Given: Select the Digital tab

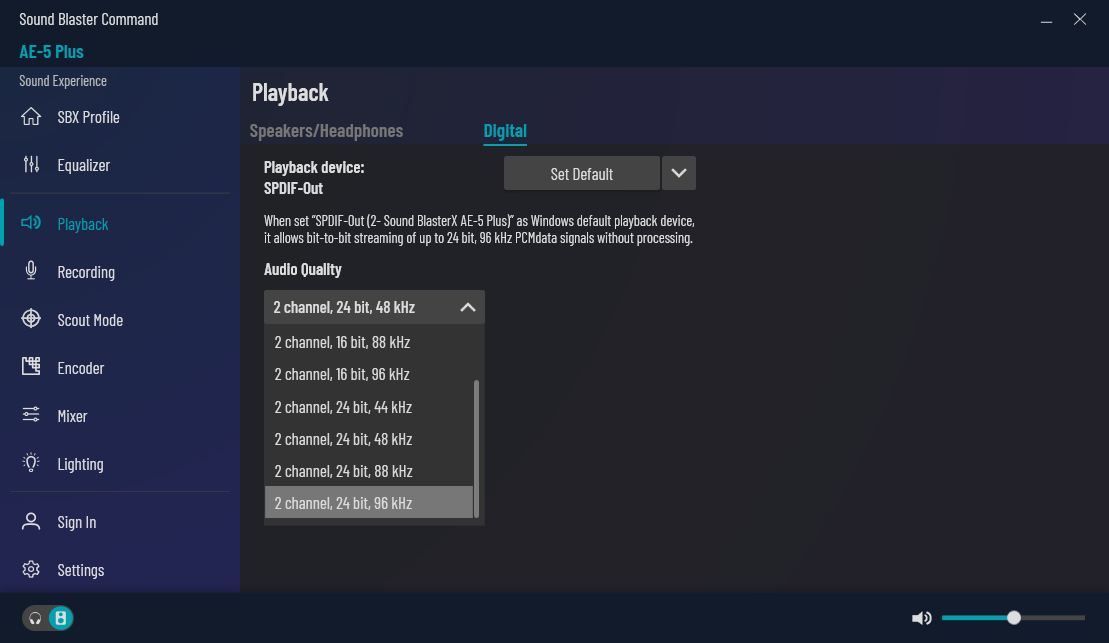Looking at the screenshot, I should 505,131.
